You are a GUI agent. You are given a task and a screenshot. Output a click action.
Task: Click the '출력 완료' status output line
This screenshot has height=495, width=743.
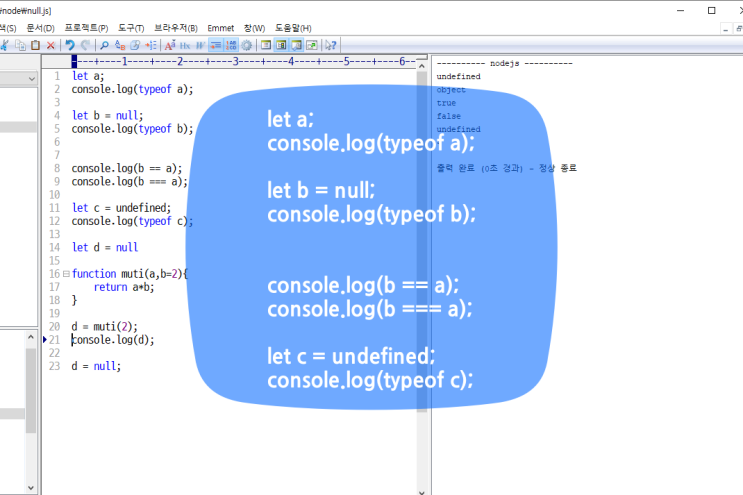pyautogui.click(x=507, y=168)
